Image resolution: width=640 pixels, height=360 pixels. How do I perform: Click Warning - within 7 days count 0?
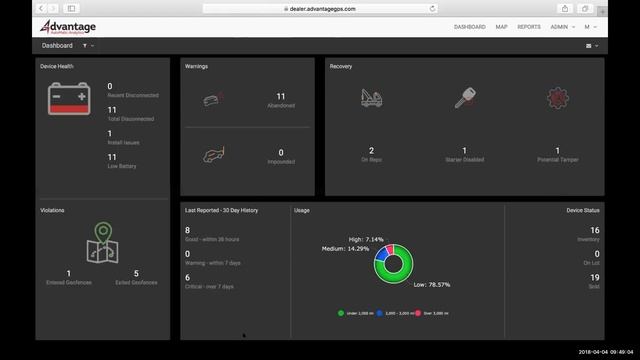(187, 254)
